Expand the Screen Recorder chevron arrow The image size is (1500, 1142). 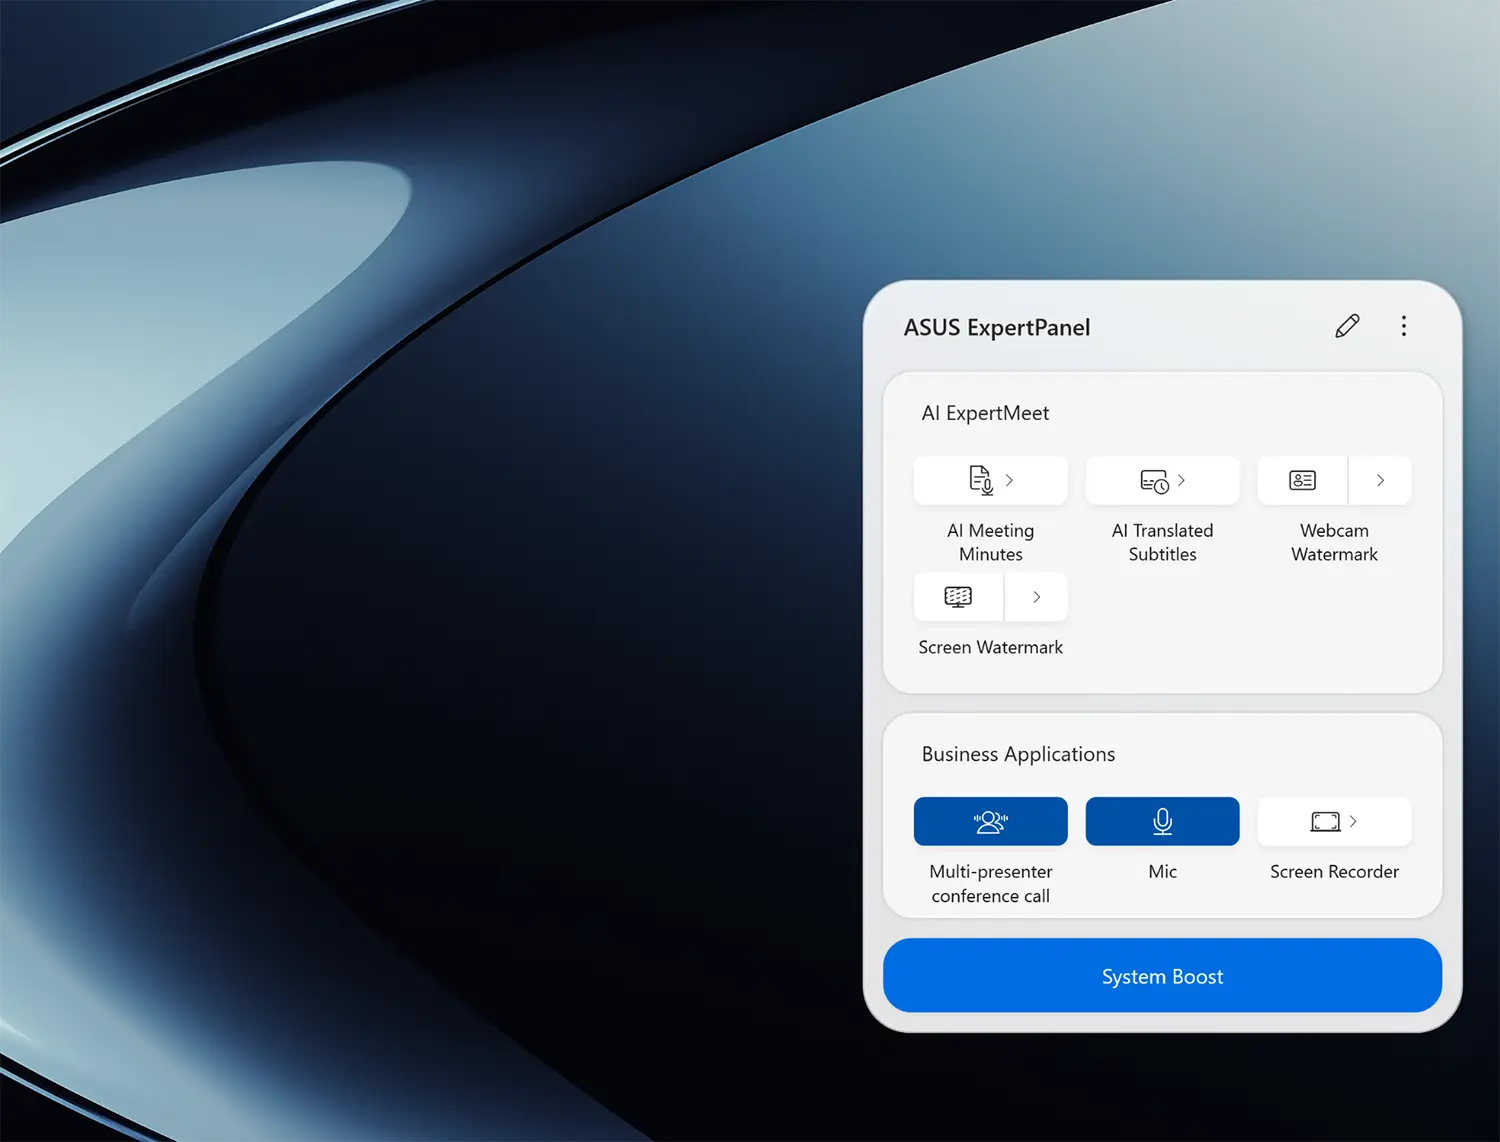(1354, 821)
